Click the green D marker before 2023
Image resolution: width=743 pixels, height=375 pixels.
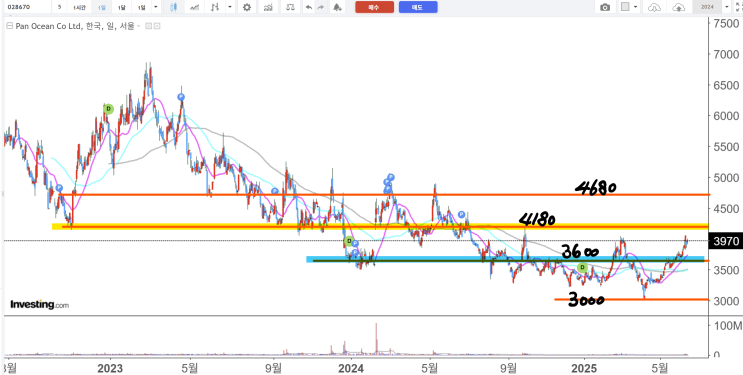(x=109, y=109)
